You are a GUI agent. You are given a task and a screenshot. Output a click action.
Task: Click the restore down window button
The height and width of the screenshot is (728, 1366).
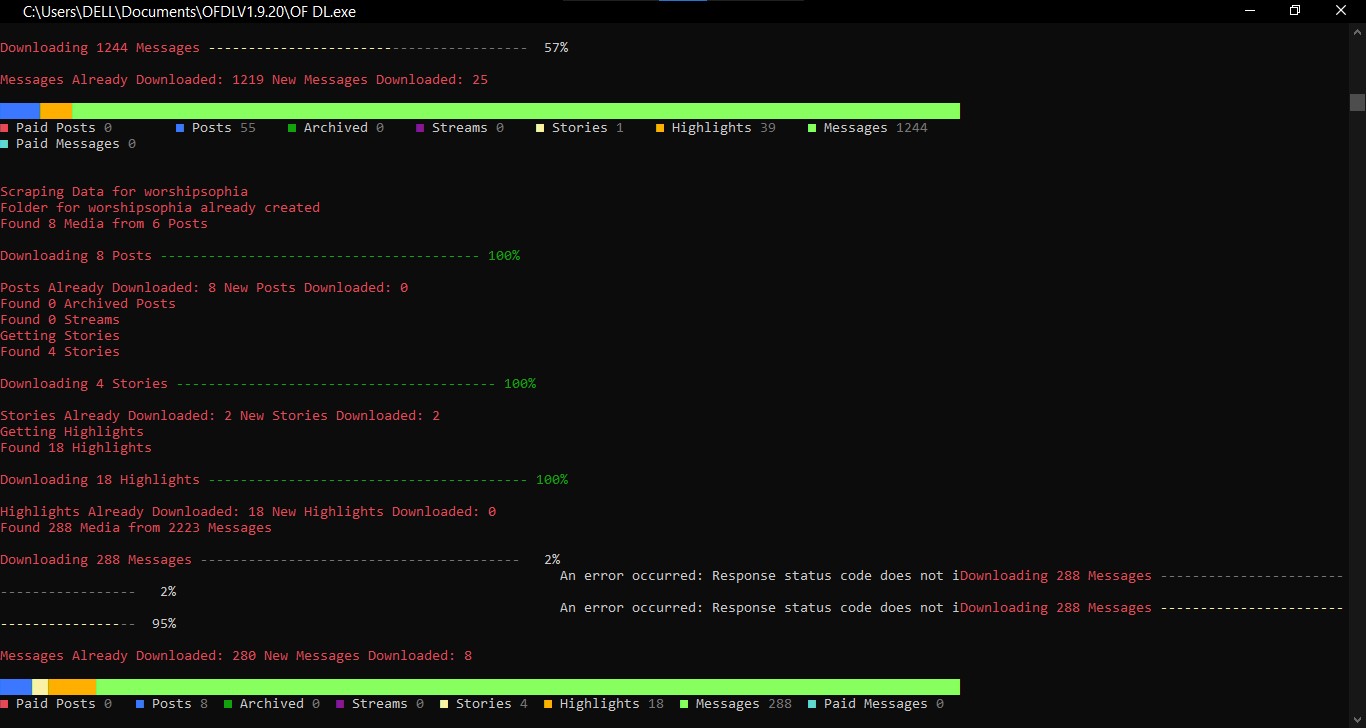pyautogui.click(x=1294, y=11)
